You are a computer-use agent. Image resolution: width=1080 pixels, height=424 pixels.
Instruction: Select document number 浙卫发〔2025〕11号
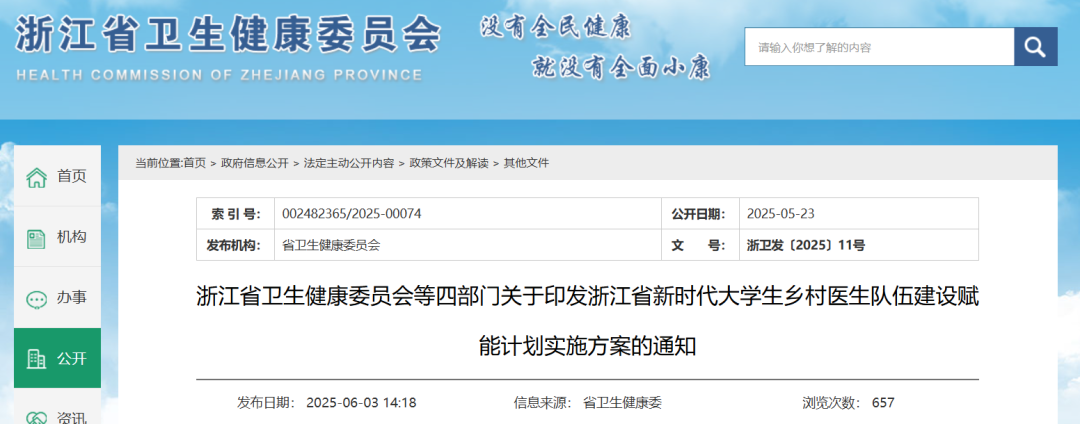[806, 245]
